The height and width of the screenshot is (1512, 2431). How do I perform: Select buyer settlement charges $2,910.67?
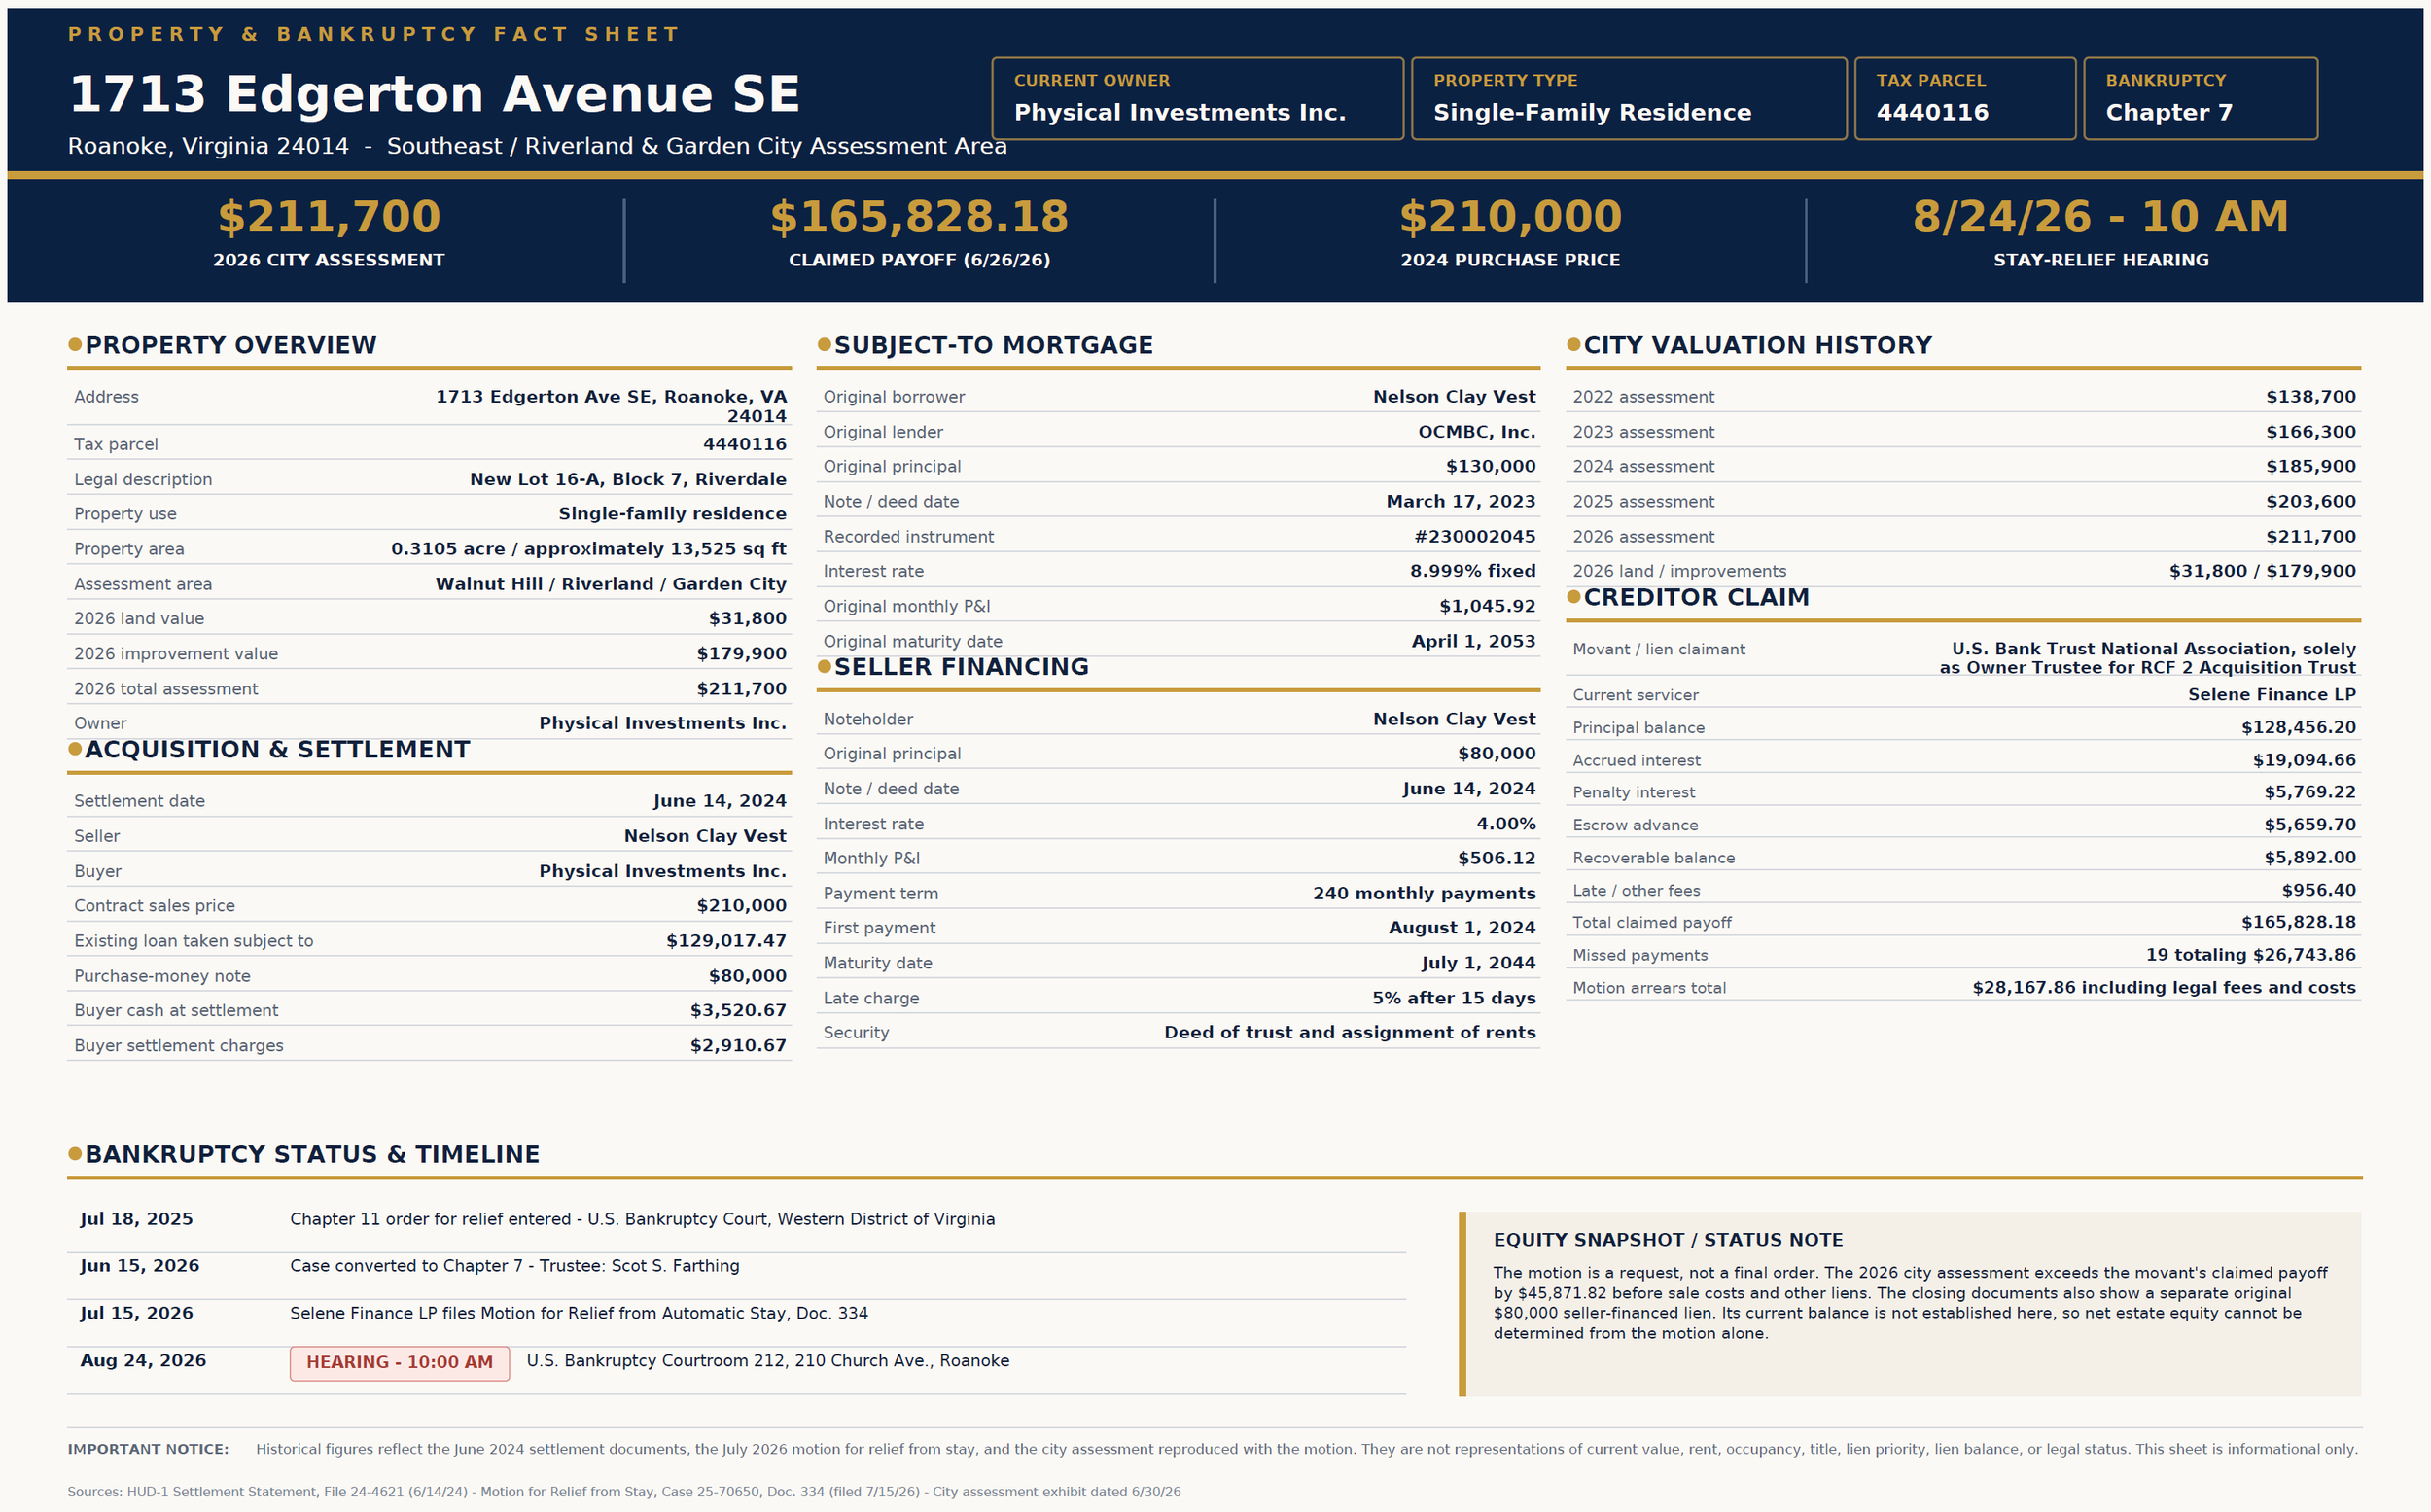coord(738,1046)
